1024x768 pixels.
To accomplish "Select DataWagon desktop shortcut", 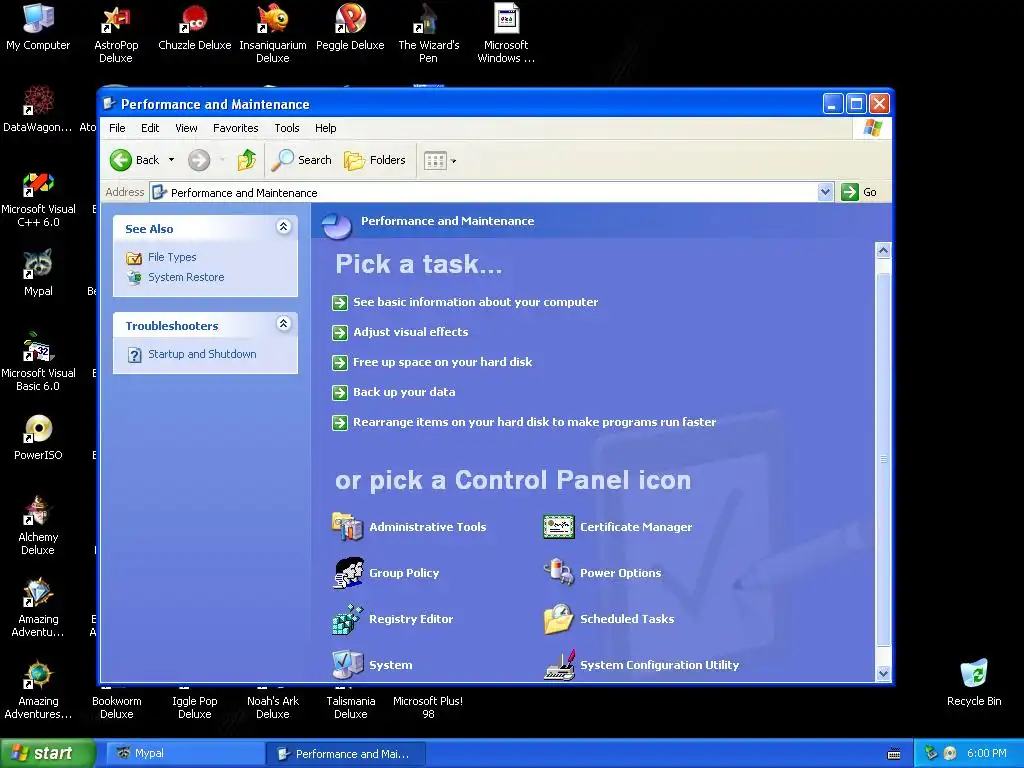I will [x=38, y=109].
